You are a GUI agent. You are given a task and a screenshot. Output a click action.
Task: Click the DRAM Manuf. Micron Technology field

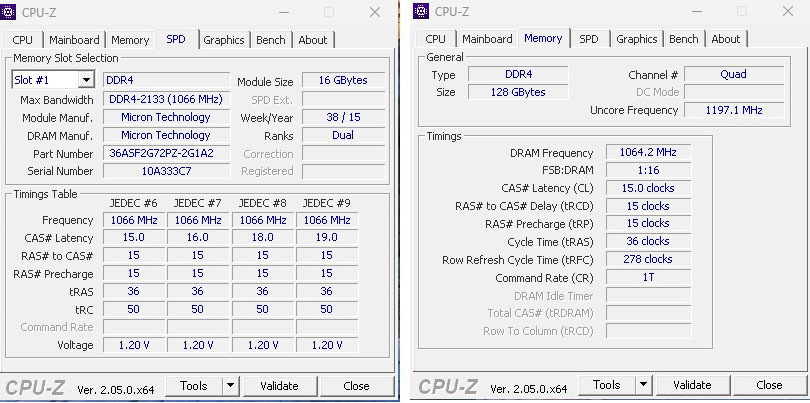pos(166,135)
